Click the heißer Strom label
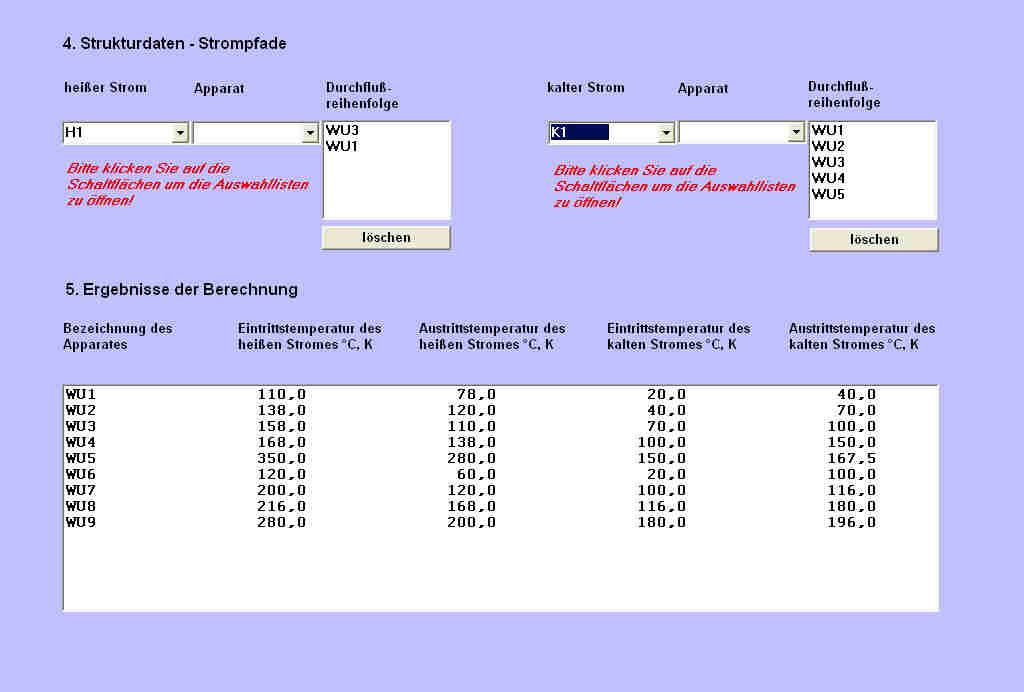Screen dimensions: 1024x692 (x=105, y=87)
